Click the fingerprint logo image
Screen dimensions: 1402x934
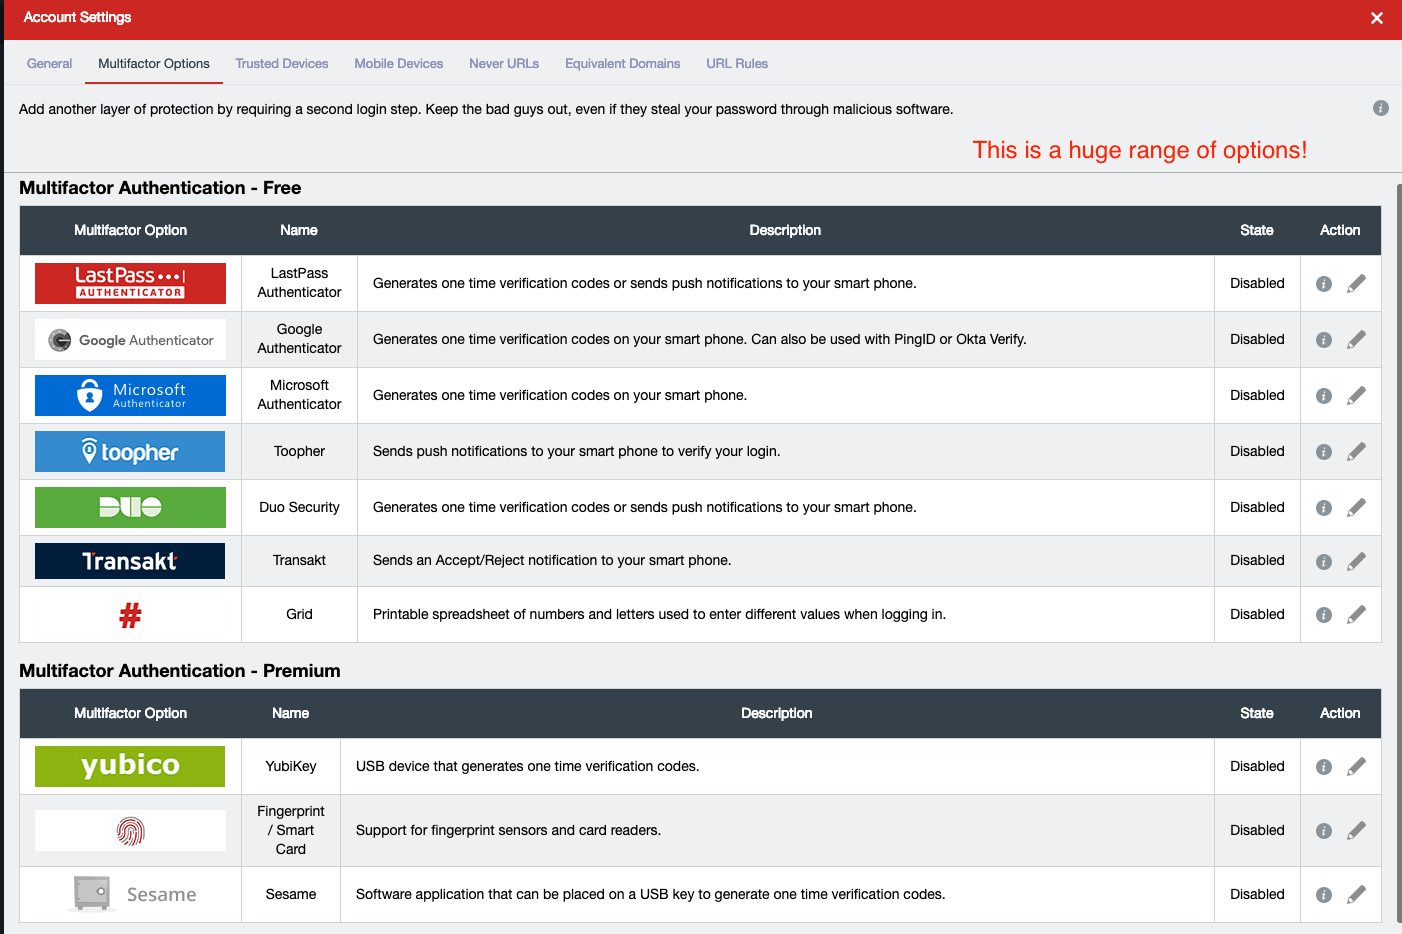[x=130, y=831]
